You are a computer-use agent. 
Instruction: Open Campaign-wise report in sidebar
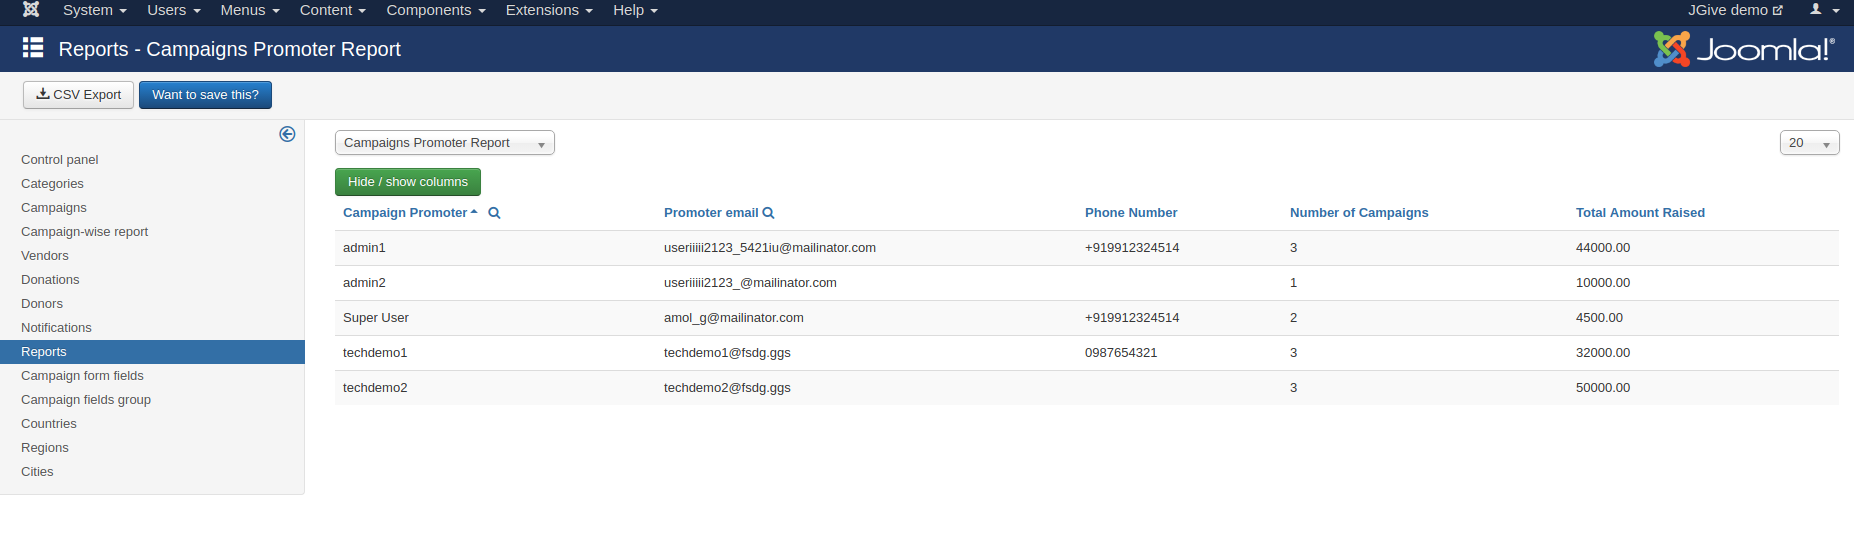click(x=84, y=232)
